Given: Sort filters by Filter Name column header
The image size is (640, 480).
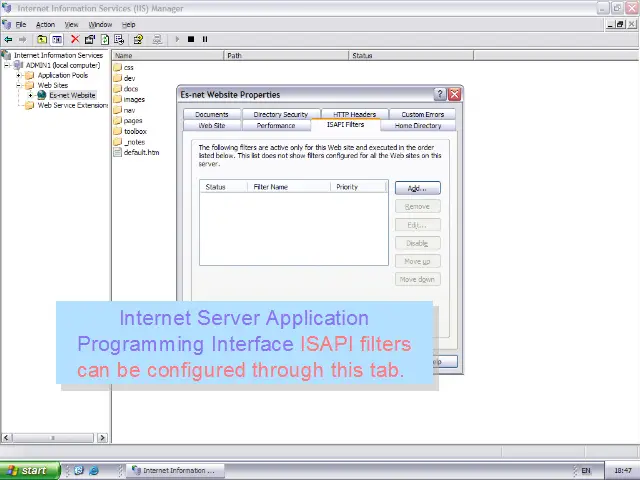Looking at the screenshot, I should (289, 187).
